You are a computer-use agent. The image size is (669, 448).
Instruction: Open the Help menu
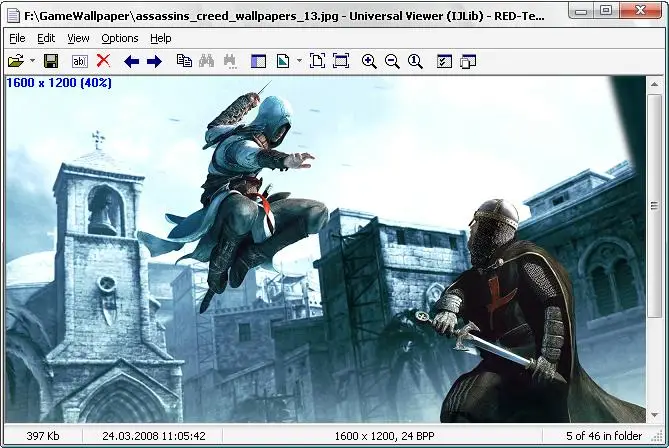pos(161,38)
